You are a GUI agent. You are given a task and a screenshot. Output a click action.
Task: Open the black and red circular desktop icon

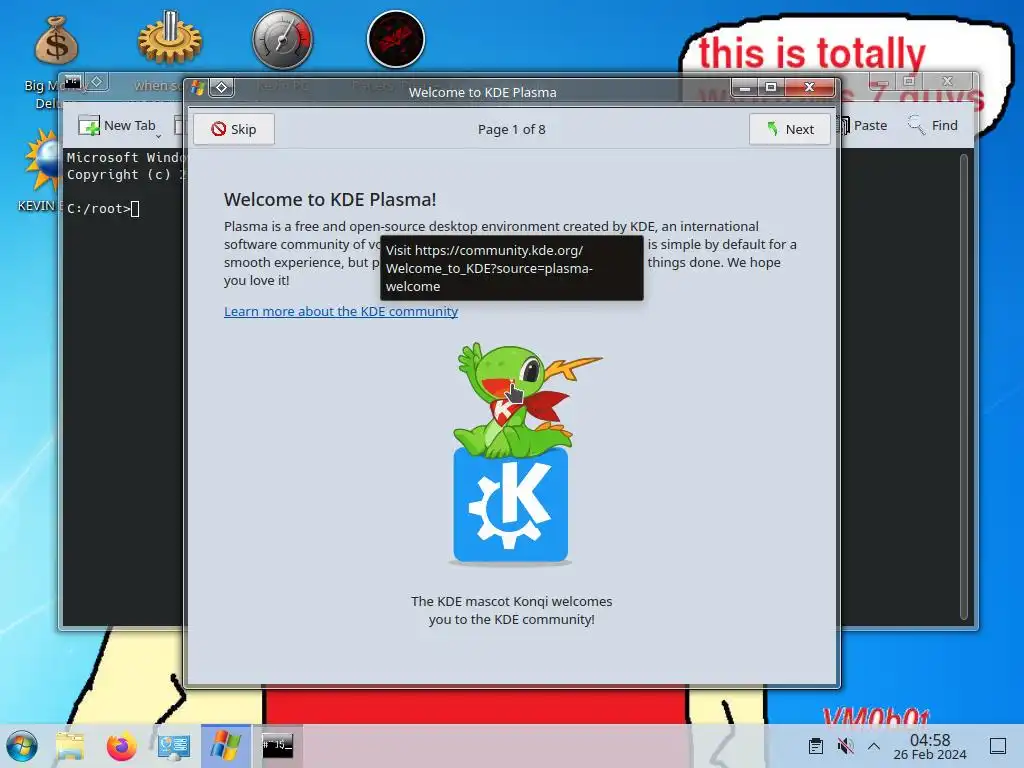coord(396,39)
